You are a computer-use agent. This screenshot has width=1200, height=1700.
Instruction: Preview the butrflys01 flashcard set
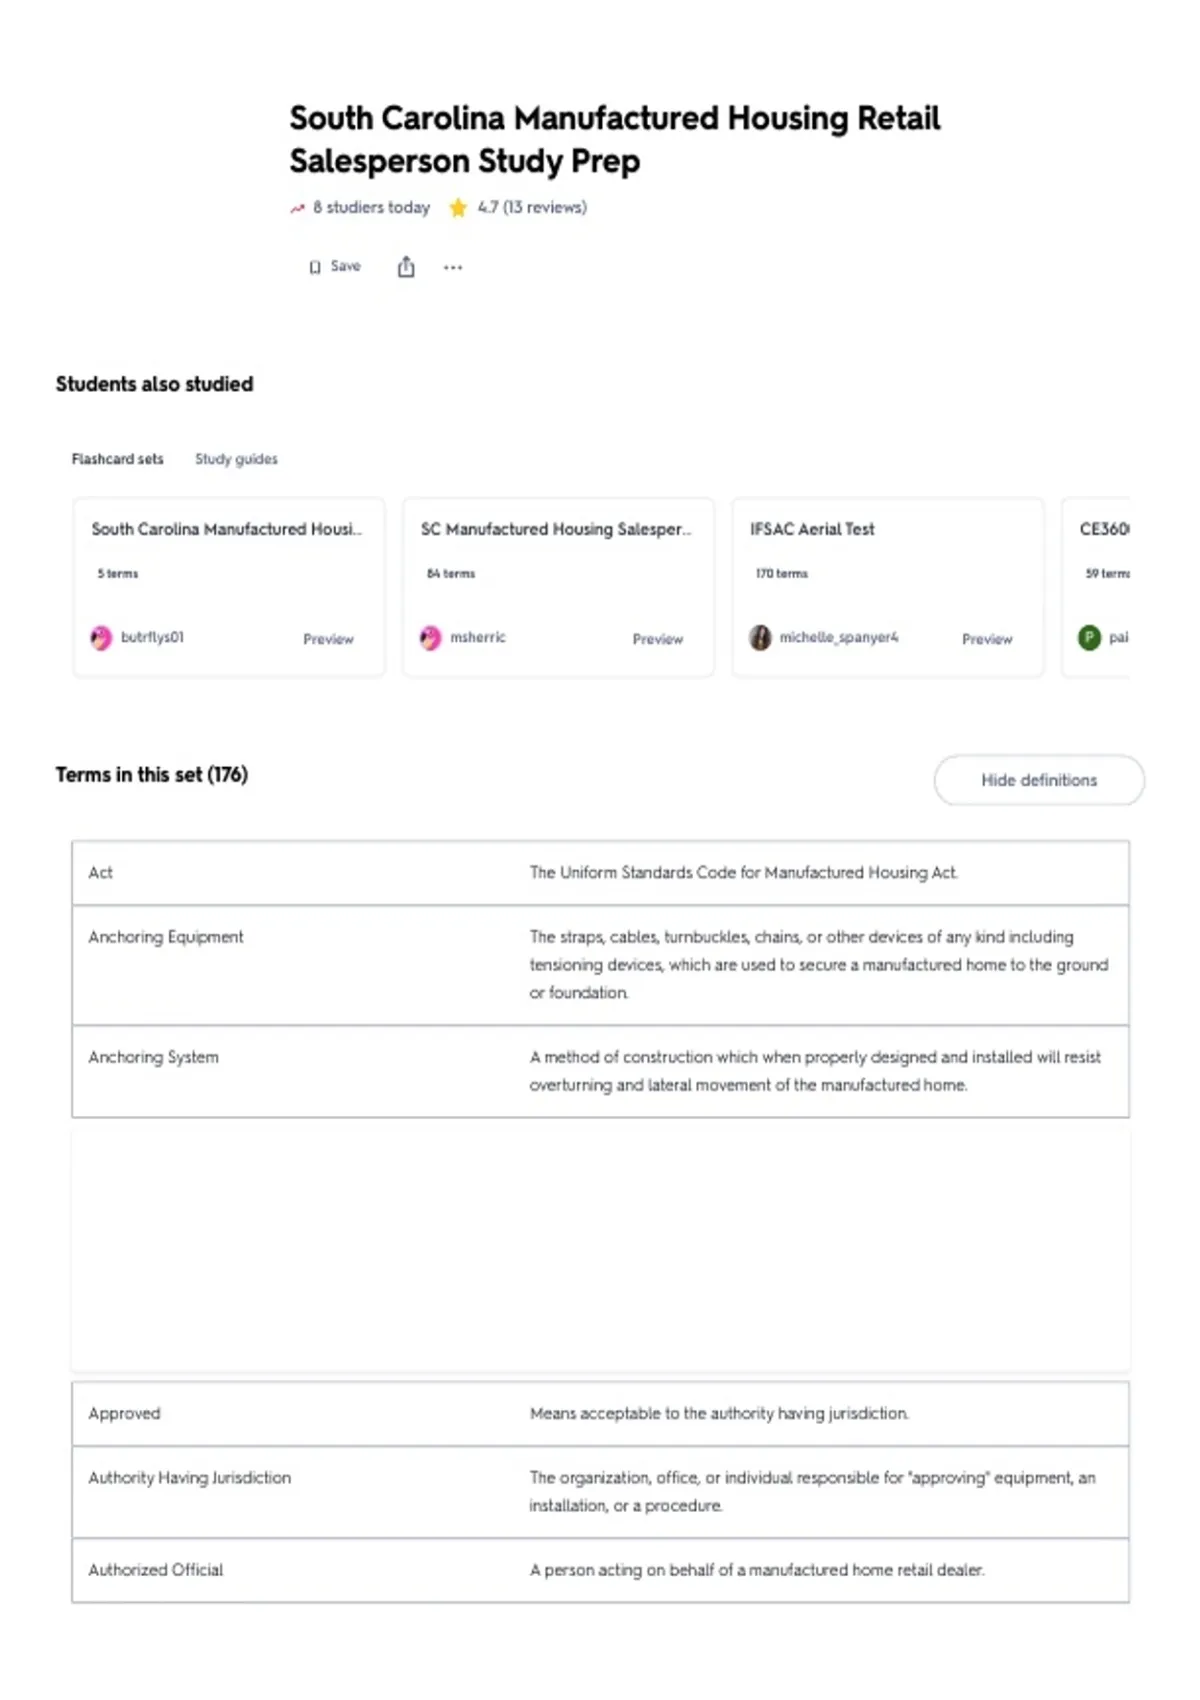[328, 639]
